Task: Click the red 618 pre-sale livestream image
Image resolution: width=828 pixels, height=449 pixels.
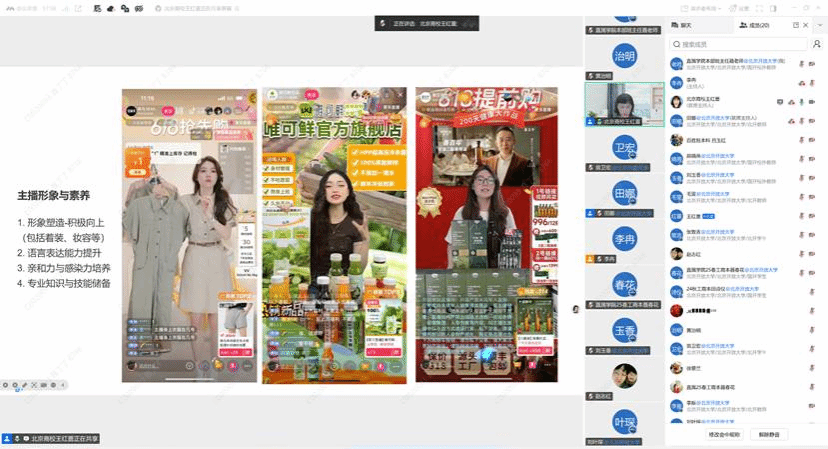Action: point(486,235)
